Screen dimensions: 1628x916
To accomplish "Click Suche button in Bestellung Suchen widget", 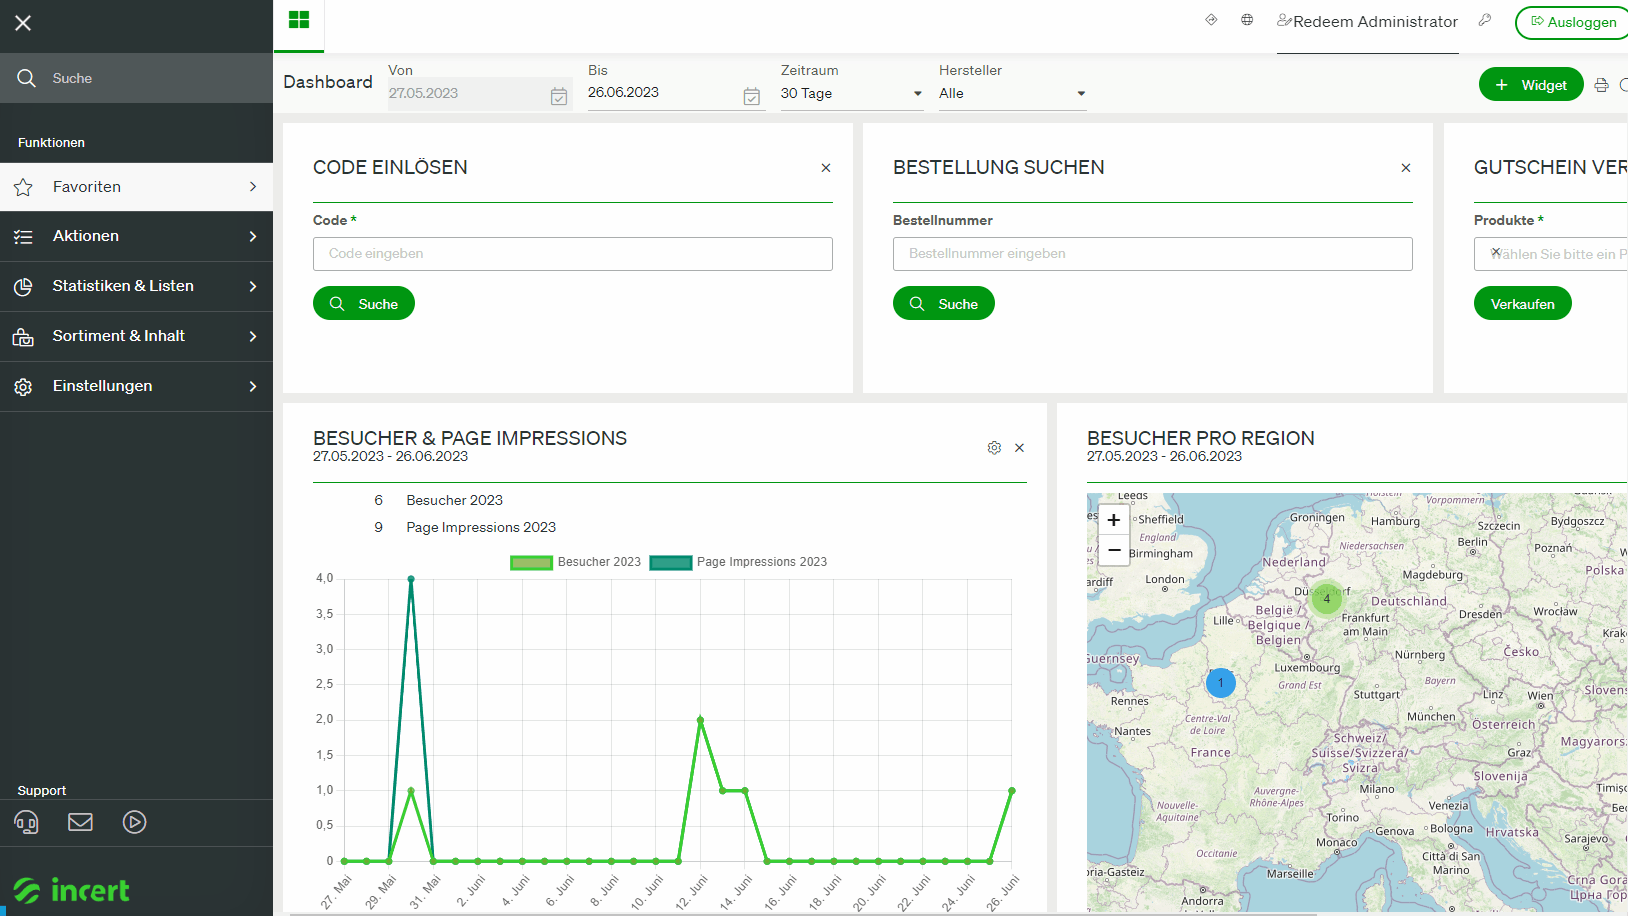I will (x=944, y=304).
